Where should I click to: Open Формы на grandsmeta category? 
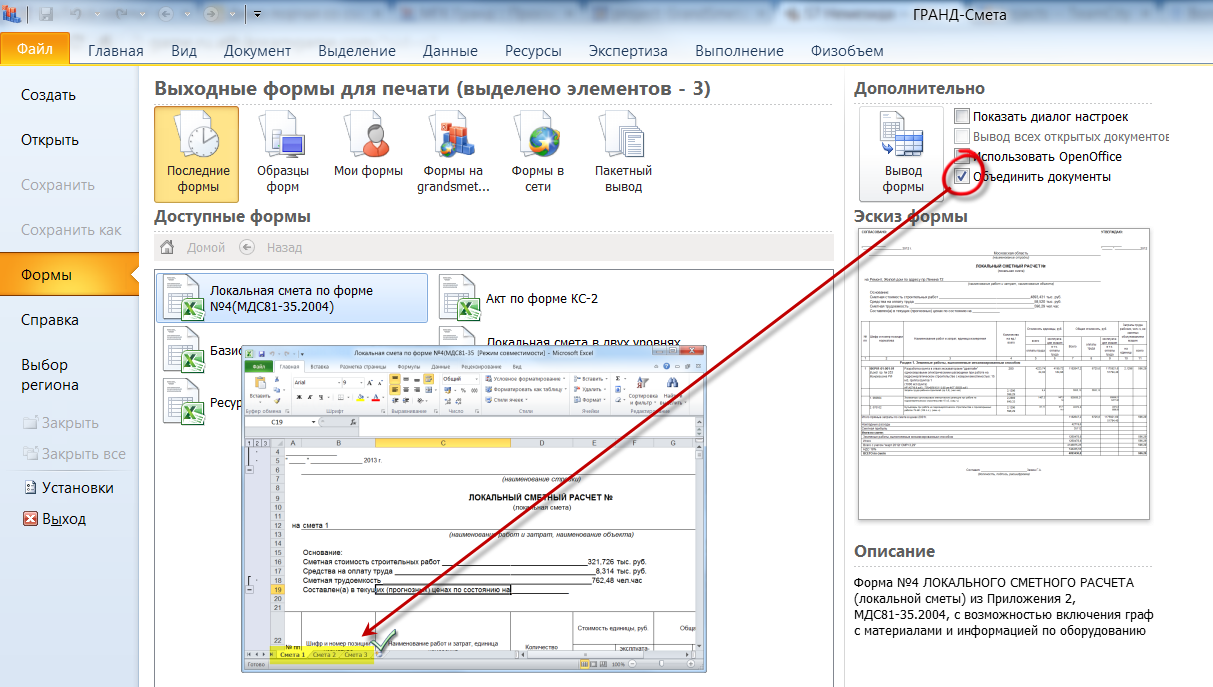[x=453, y=153]
